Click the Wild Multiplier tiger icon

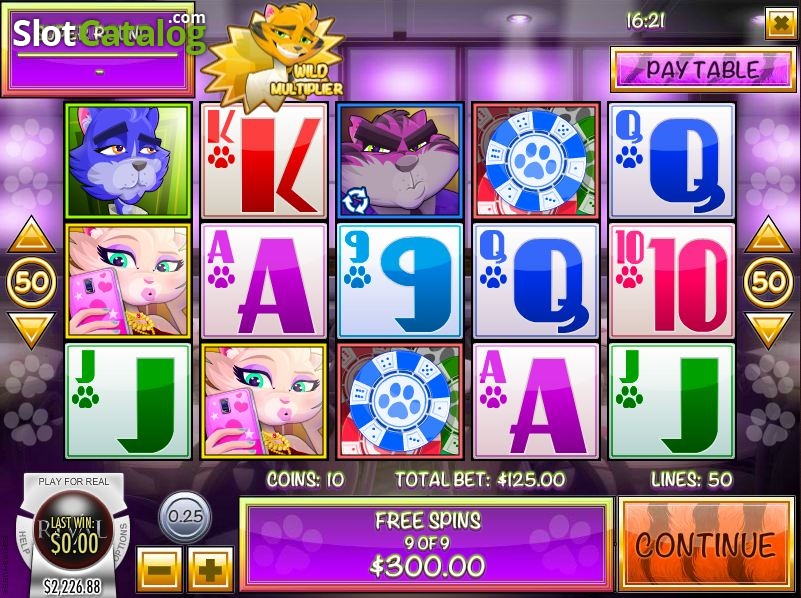pos(273,54)
